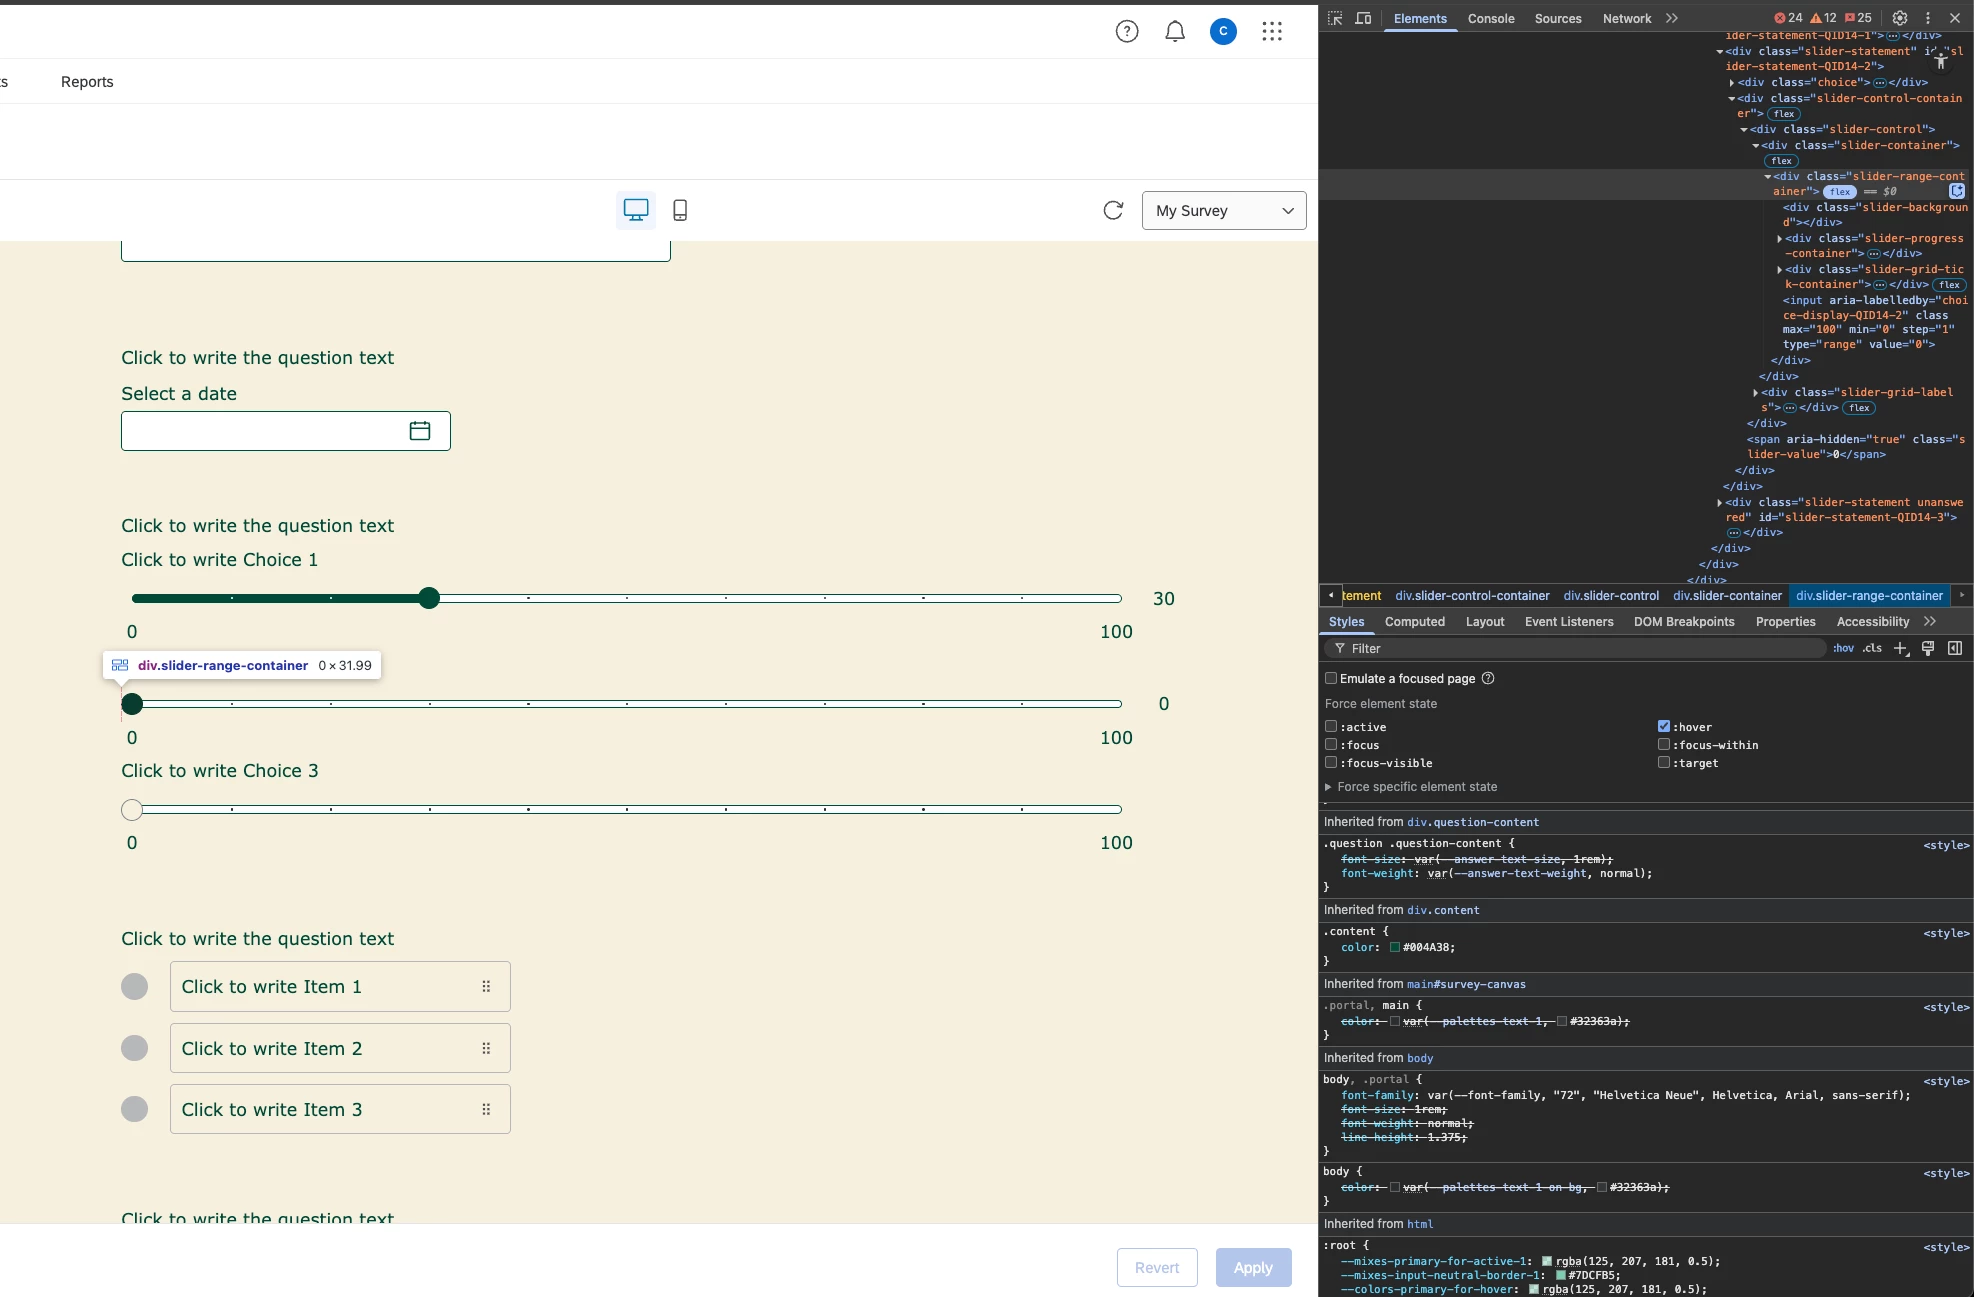Click the Choice 1 slider handle at 30
Image resolution: width=1974 pixels, height=1297 pixels.
[x=429, y=598]
